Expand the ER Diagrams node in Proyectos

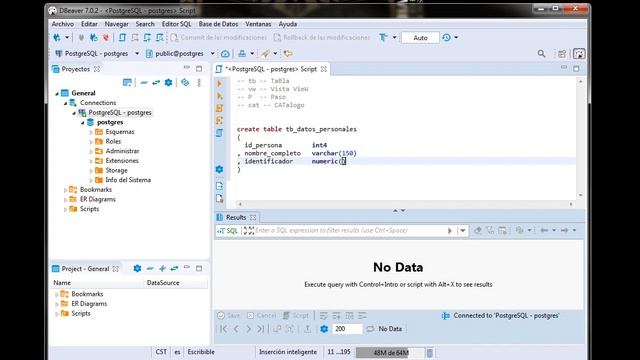click(66, 200)
